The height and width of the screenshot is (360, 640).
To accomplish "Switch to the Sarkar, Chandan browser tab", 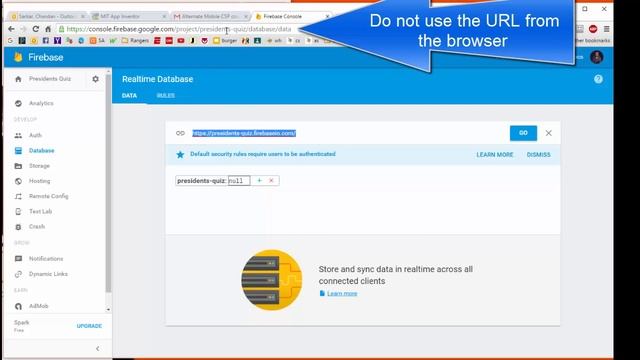I will coord(48,16).
